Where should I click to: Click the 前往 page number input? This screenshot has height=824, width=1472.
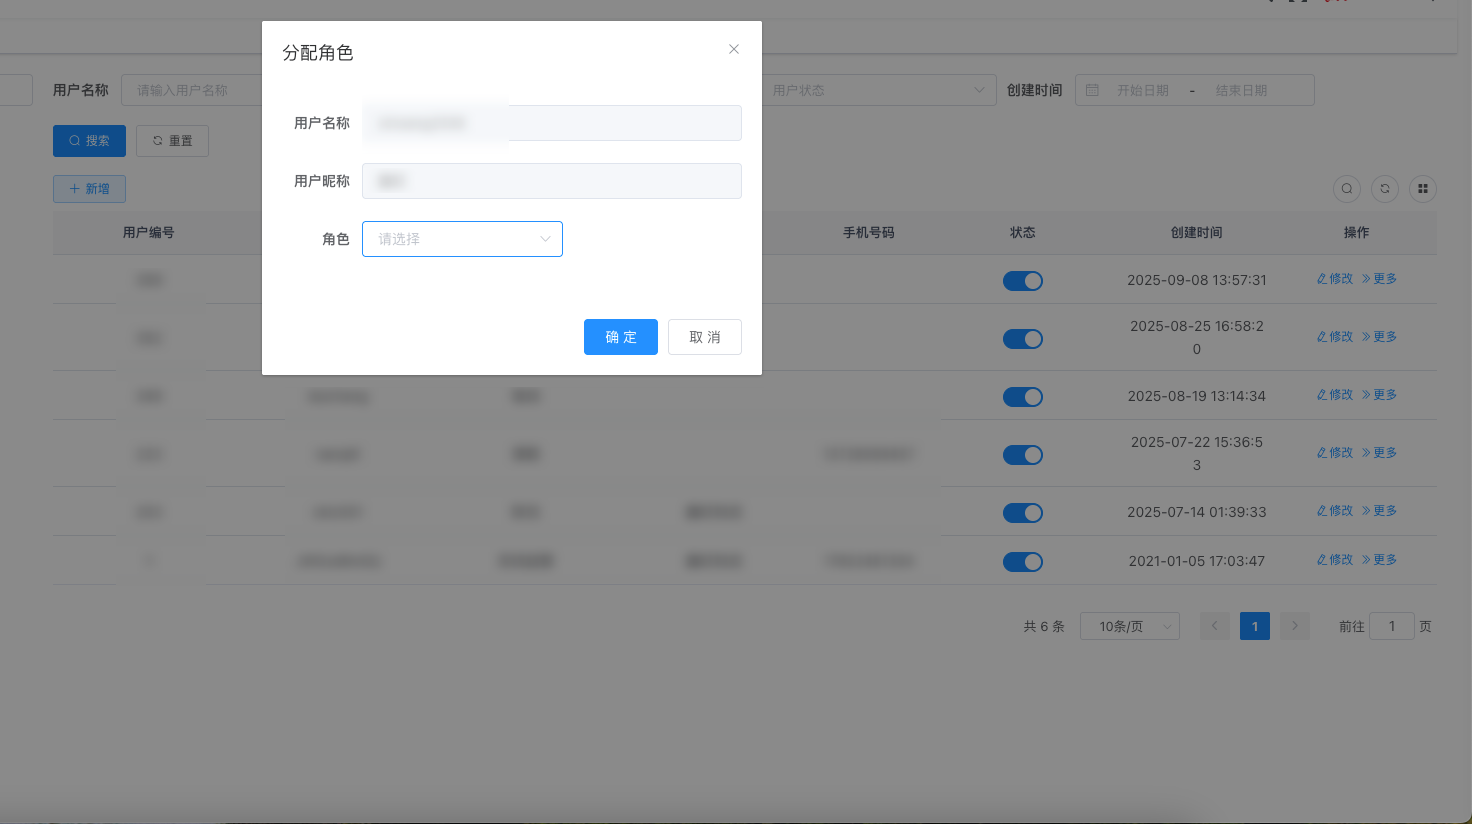click(1391, 626)
